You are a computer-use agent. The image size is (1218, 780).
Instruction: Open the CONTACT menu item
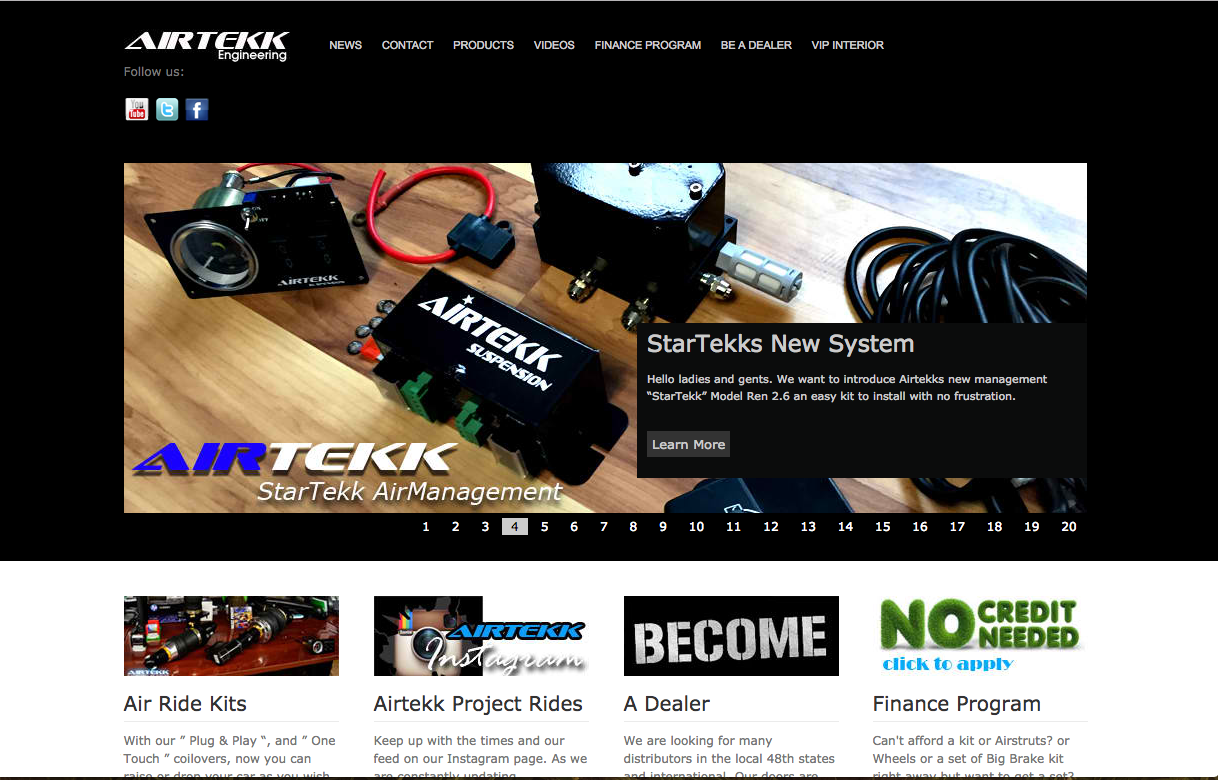(x=407, y=45)
